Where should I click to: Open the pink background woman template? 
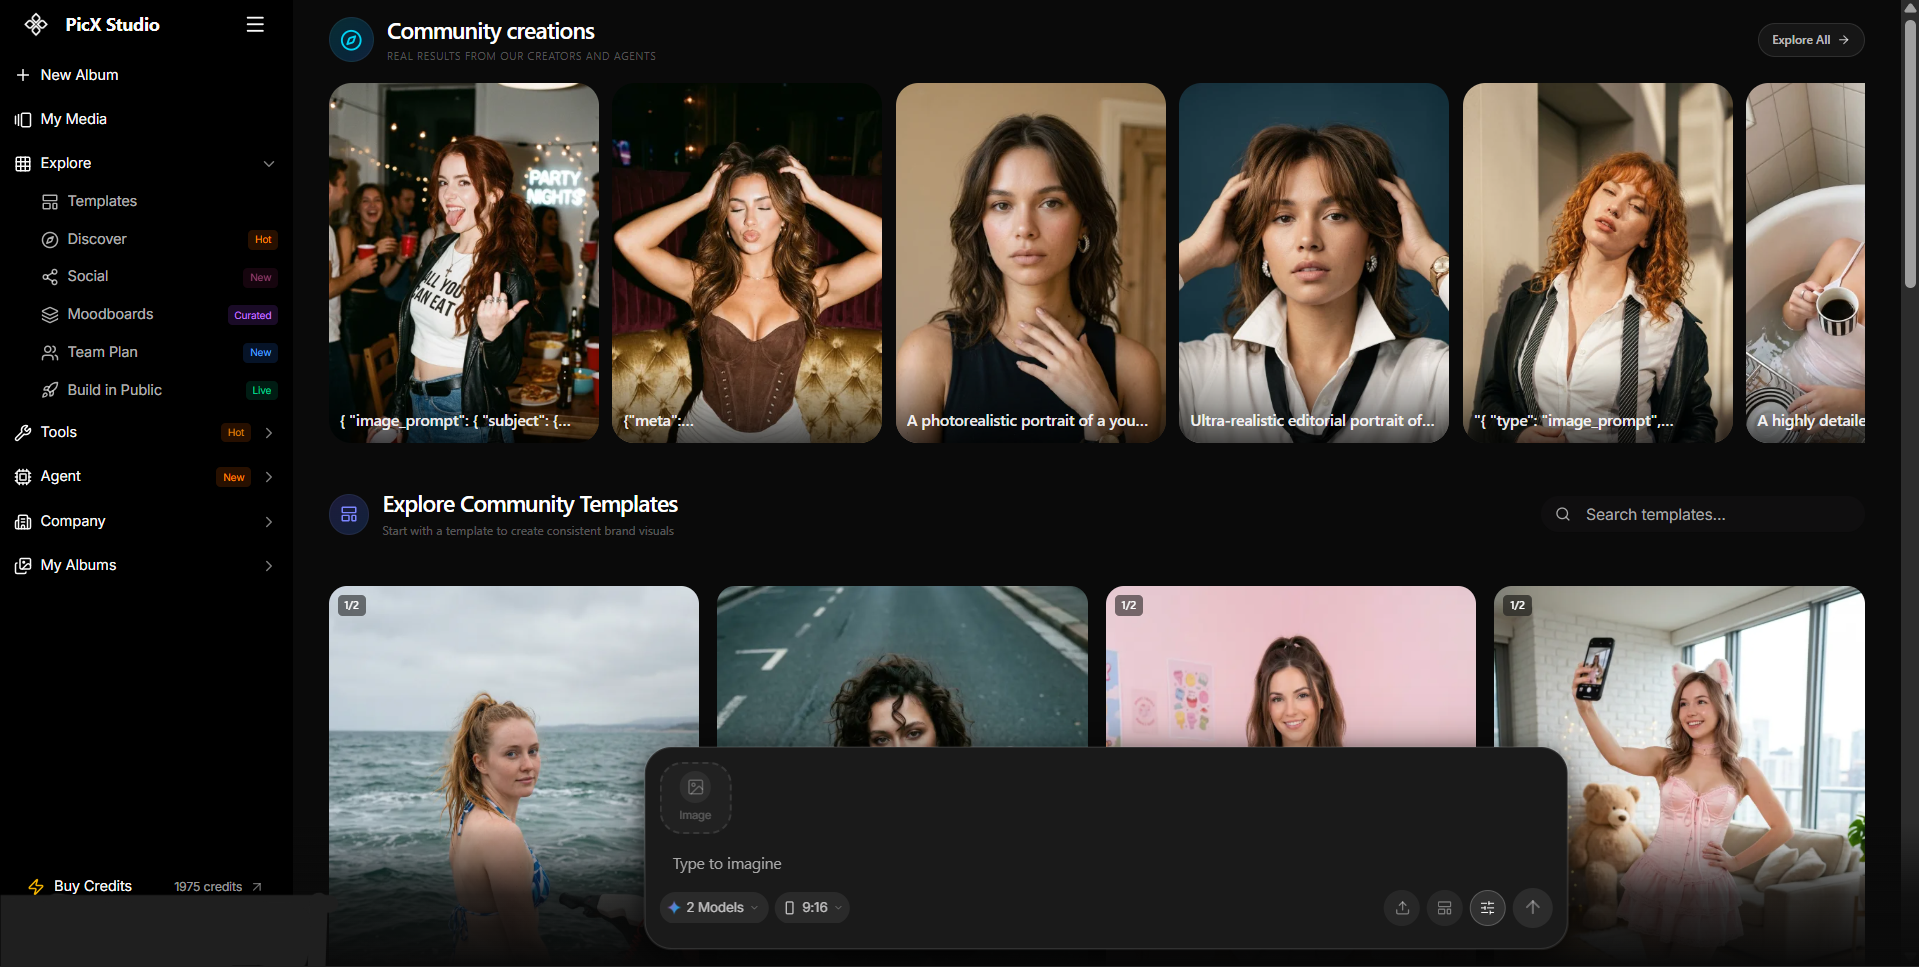pos(1291,666)
